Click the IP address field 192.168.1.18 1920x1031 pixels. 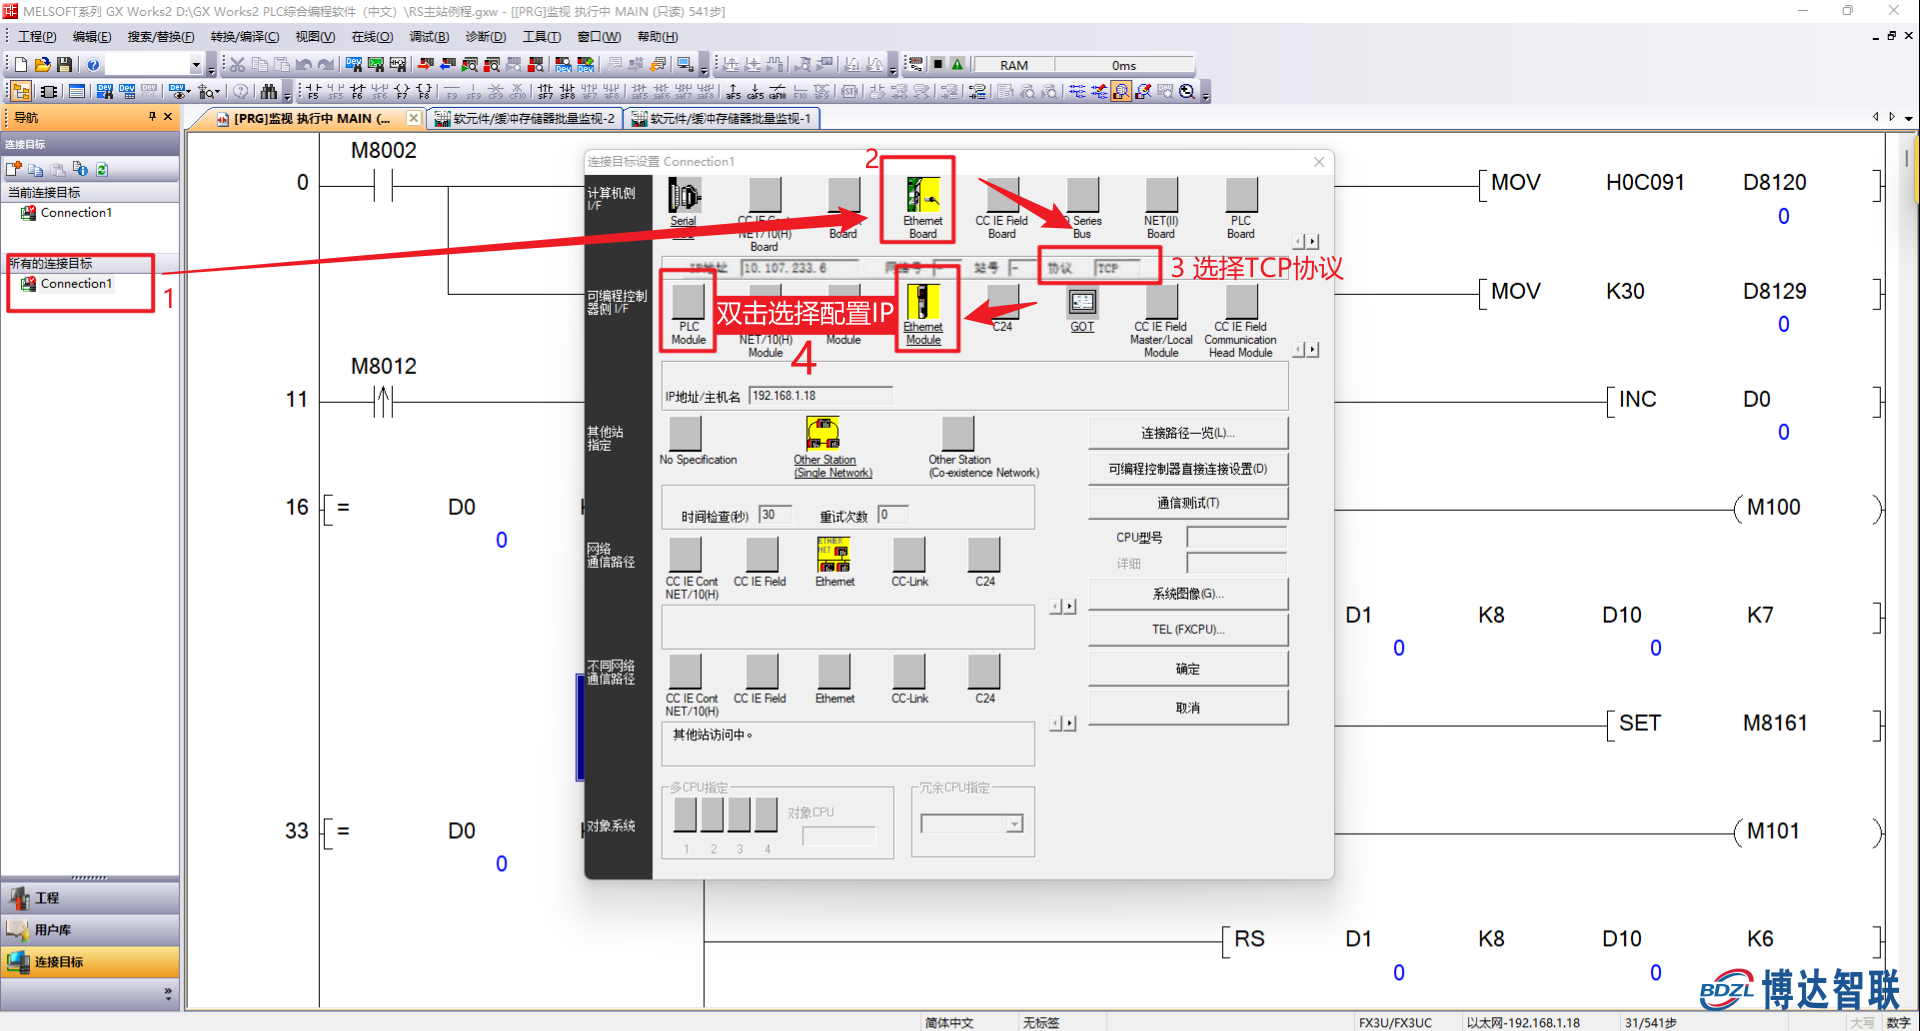(x=820, y=396)
